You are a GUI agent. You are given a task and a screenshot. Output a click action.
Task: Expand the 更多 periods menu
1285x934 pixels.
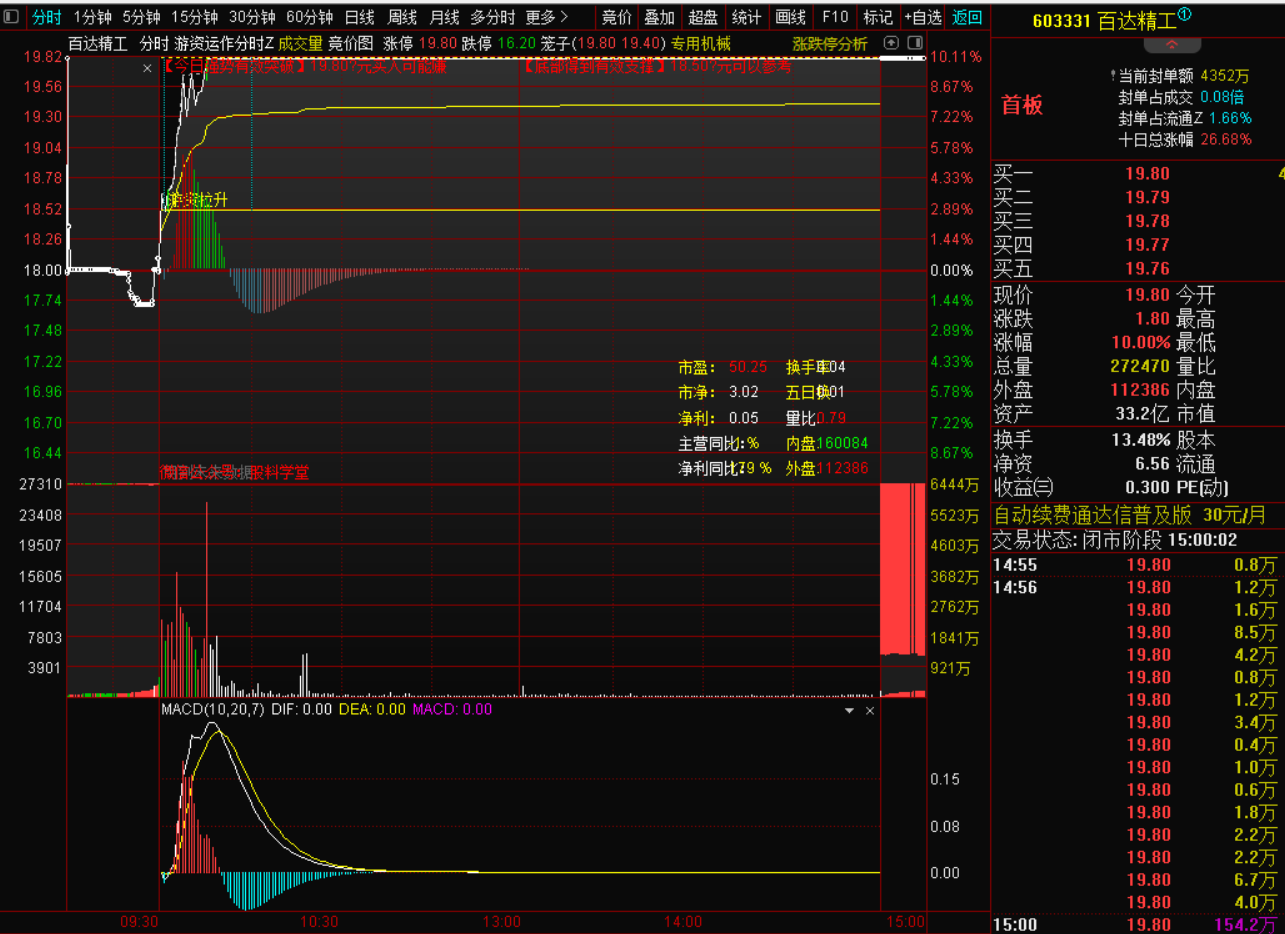[x=546, y=17]
